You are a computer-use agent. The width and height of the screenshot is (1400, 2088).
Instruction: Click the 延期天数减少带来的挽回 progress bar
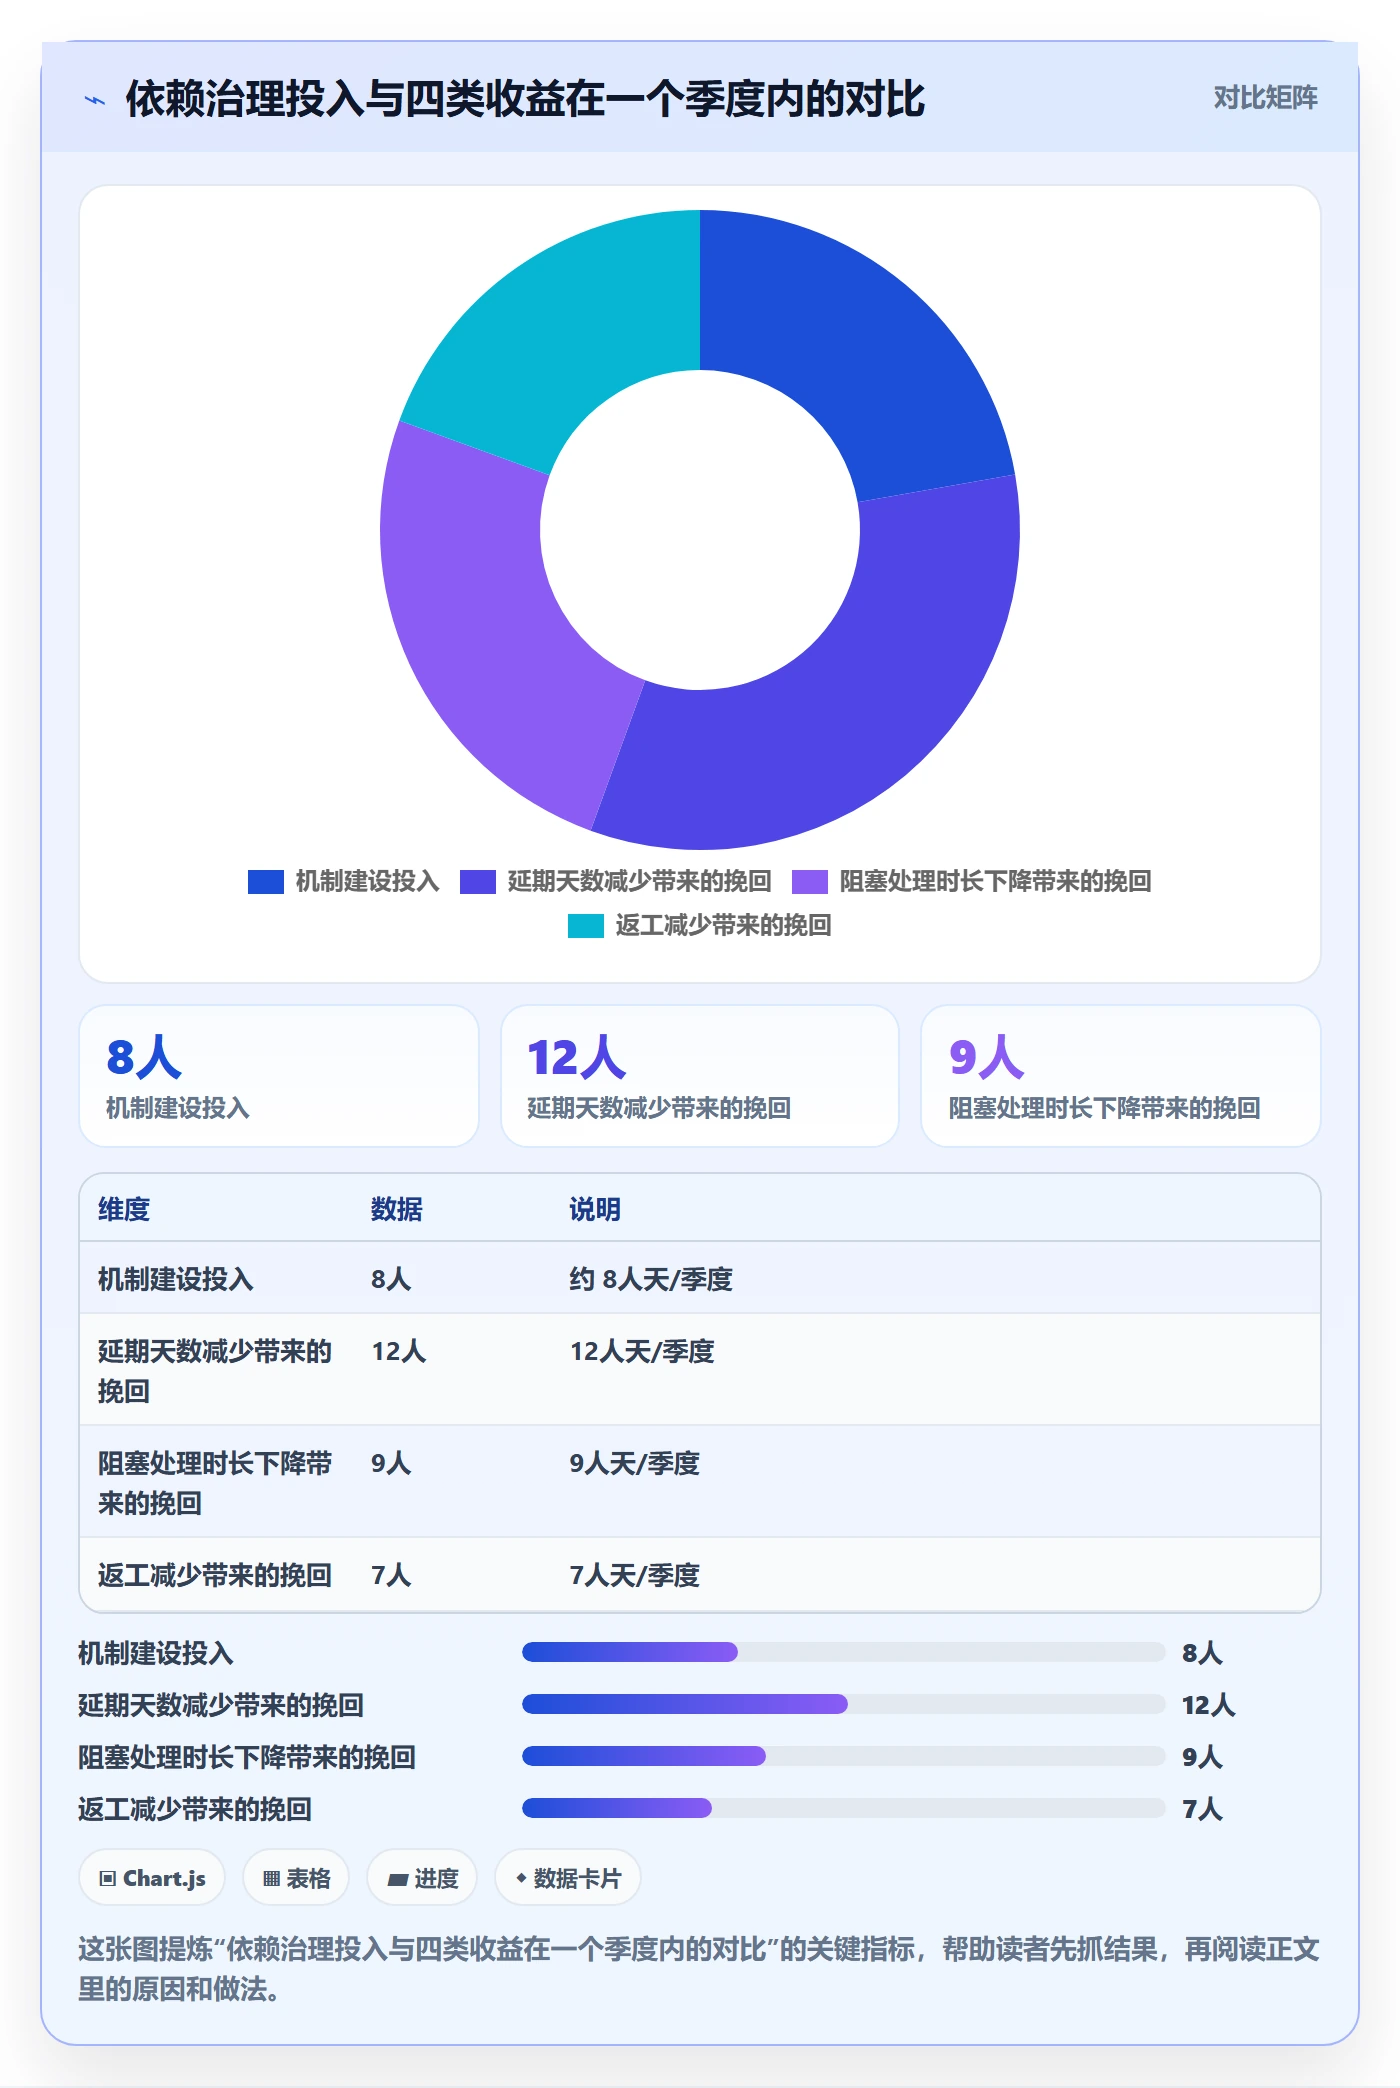[x=844, y=1704]
